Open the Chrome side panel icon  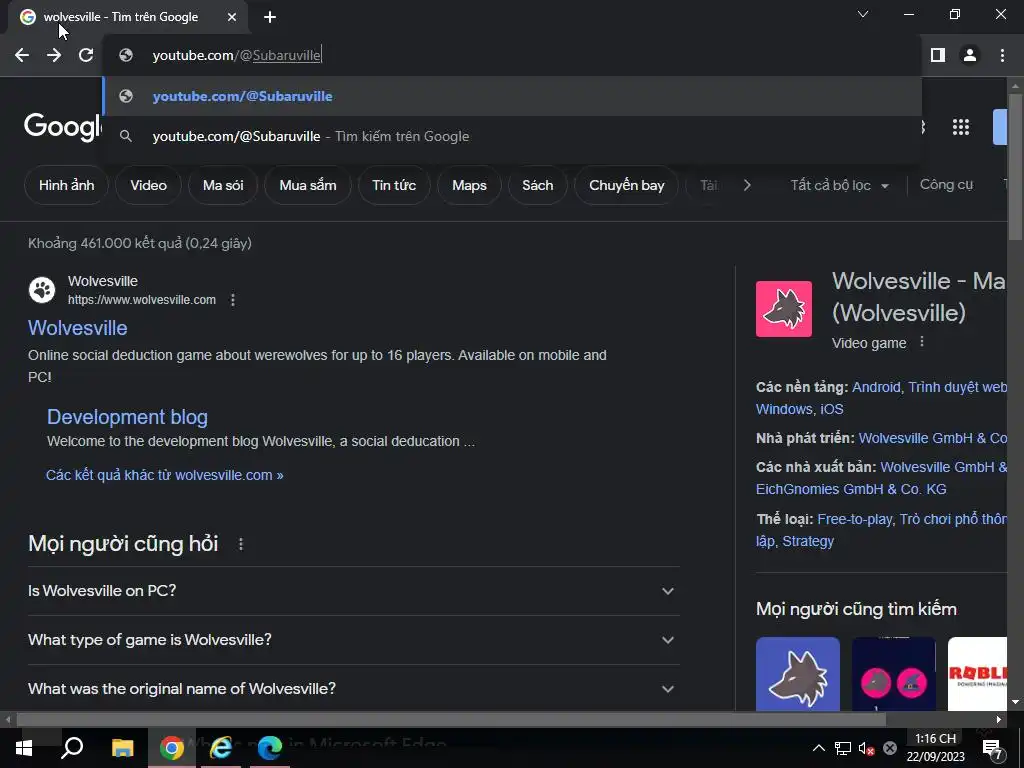[x=937, y=55]
